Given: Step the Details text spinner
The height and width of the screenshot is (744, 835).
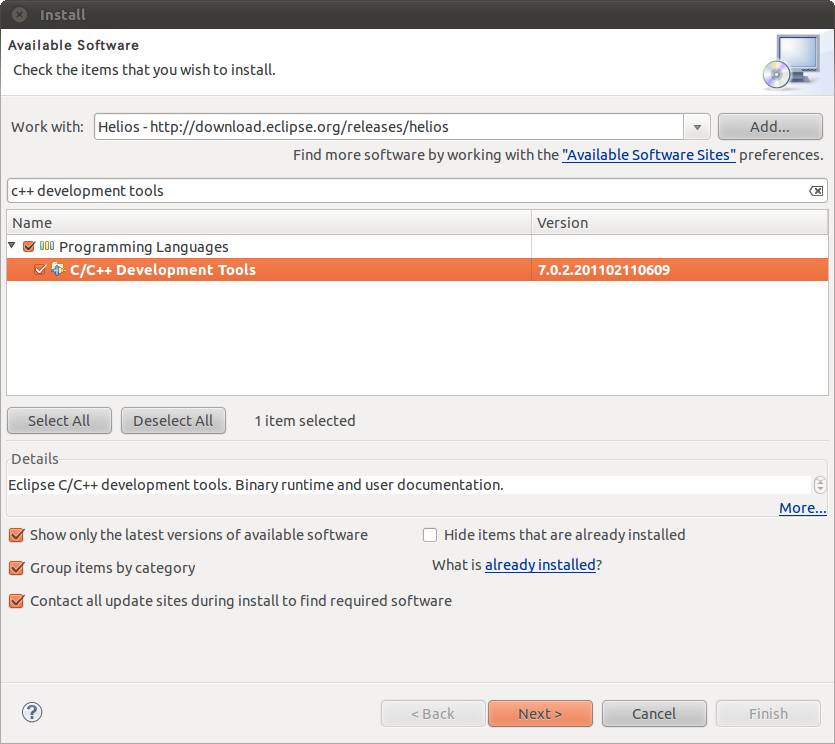Looking at the screenshot, I should coord(820,485).
